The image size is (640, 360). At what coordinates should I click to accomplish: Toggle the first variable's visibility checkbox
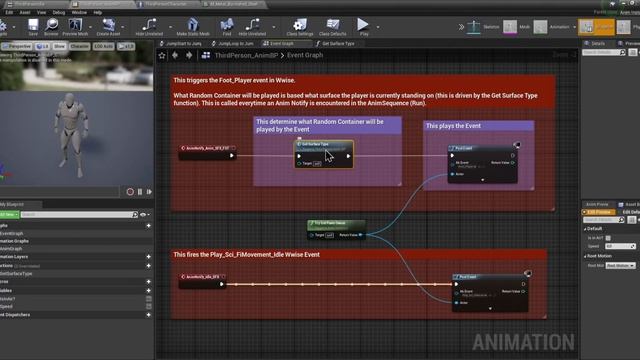(x=149, y=299)
